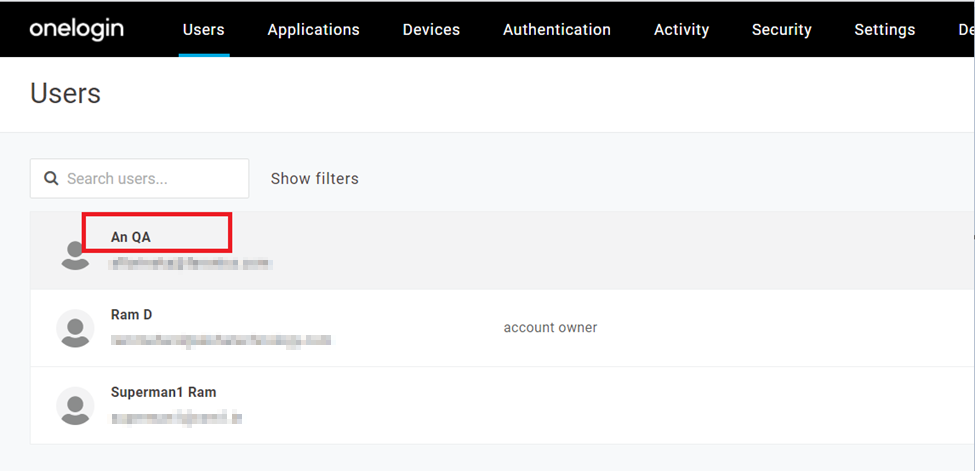Navigate to the Settings menu
Screen dimensions: 975x471
click(x=884, y=30)
